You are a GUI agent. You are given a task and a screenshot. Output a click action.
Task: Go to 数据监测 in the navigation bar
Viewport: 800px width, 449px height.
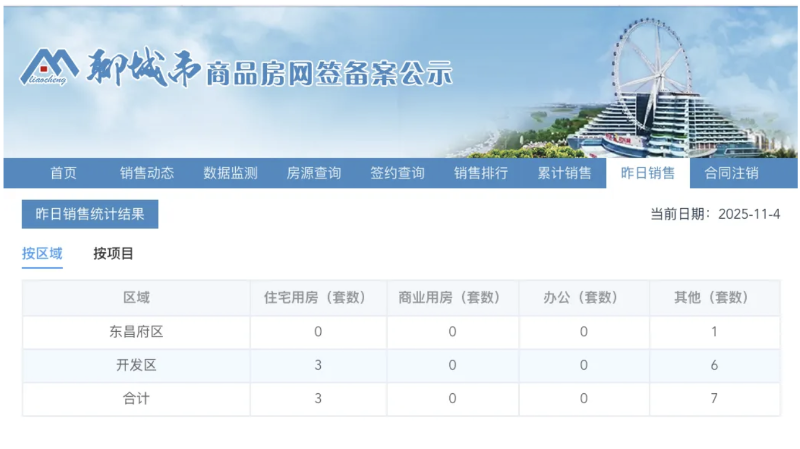pyautogui.click(x=230, y=173)
